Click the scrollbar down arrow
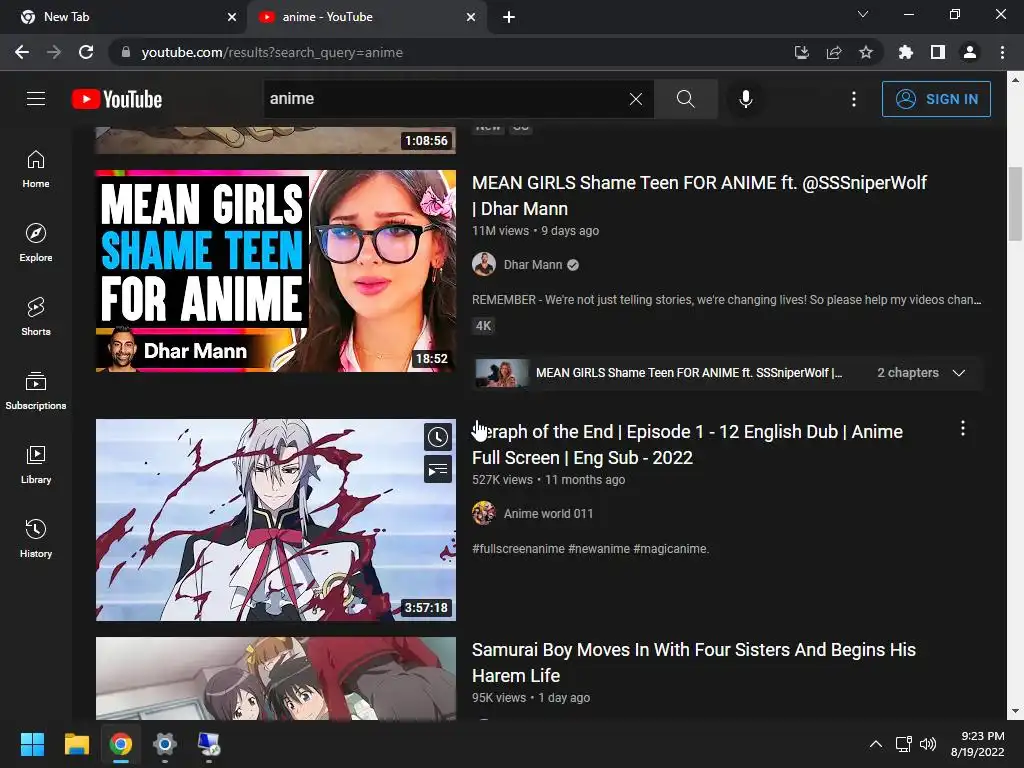1024x768 pixels. click(x=1016, y=711)
